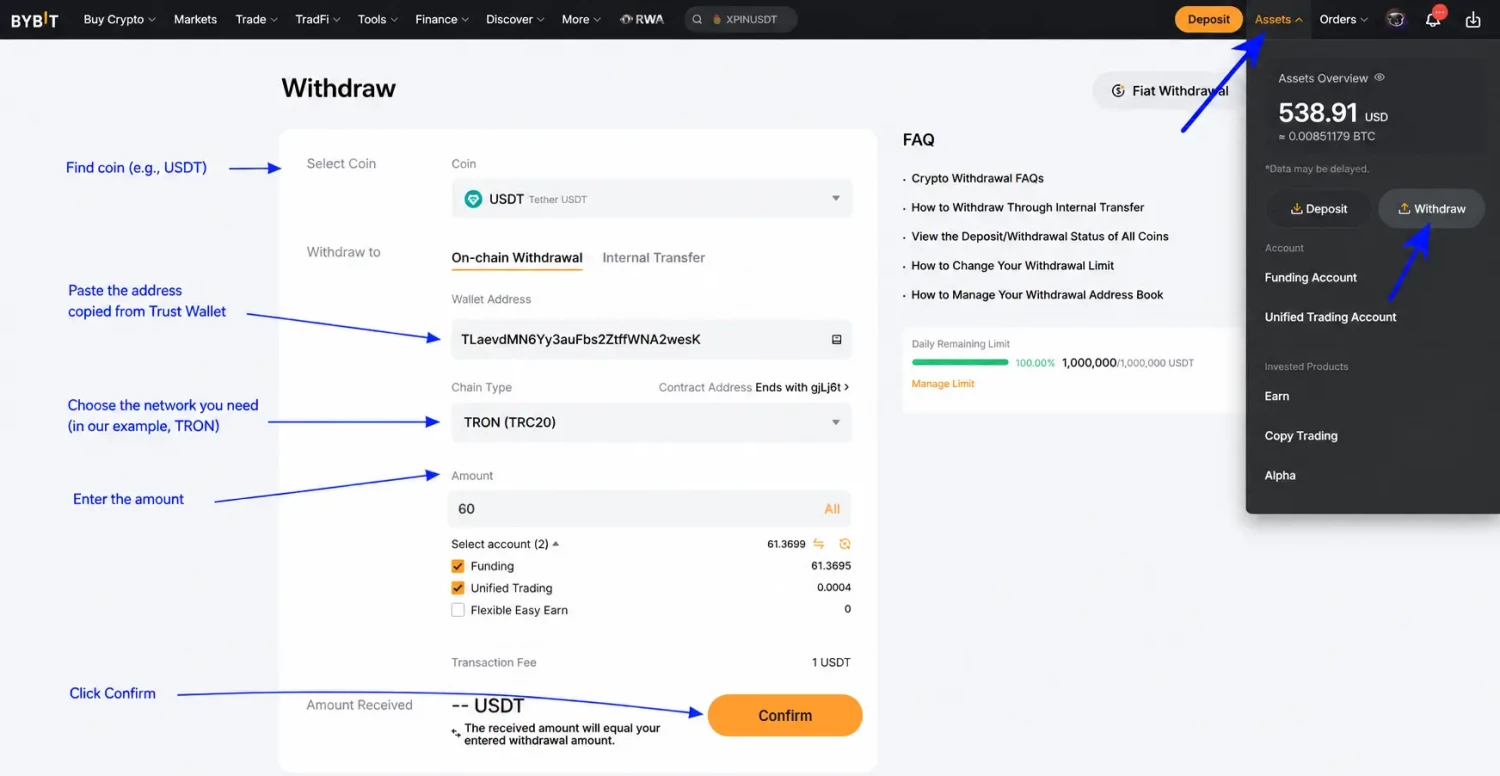Image resolution: width=1500 pixels, height=776 pixels.
Task: Click Deposit in Assets Overview panel
Action: [1318, 209]
